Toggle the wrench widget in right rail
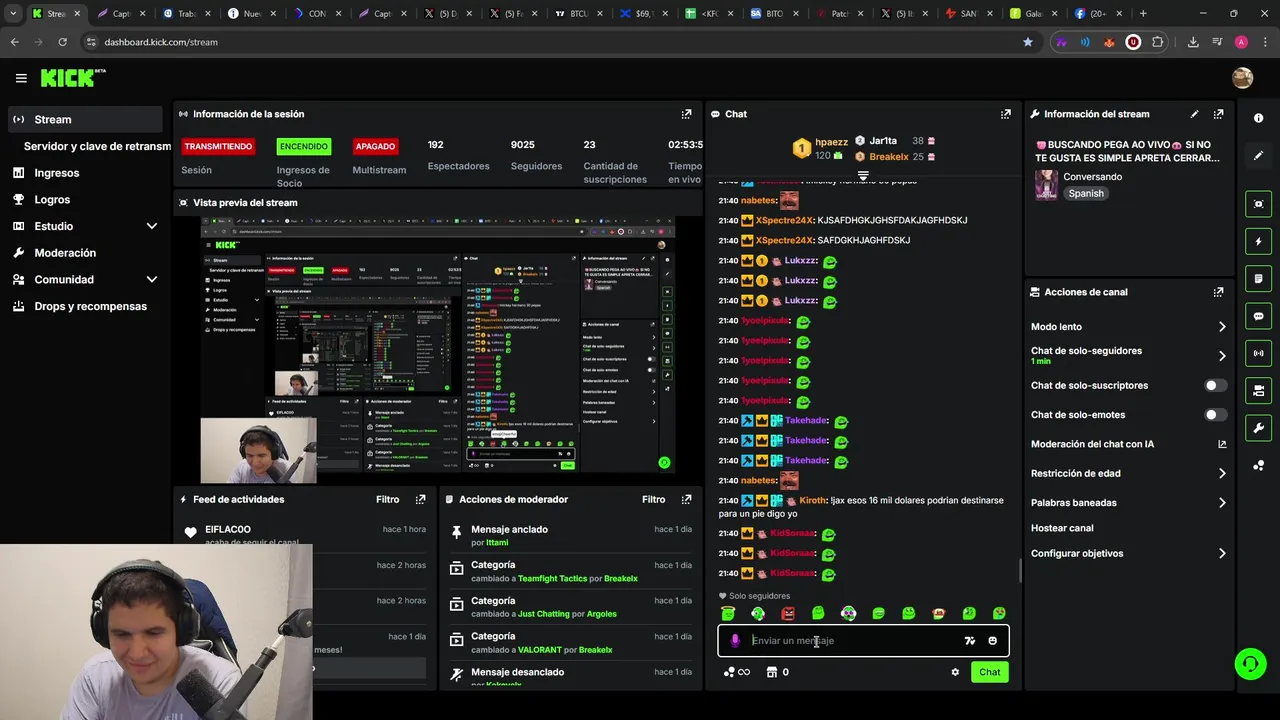Image resolution: width=1280 pixels, height=720 pixels. tap(1258, 428)
